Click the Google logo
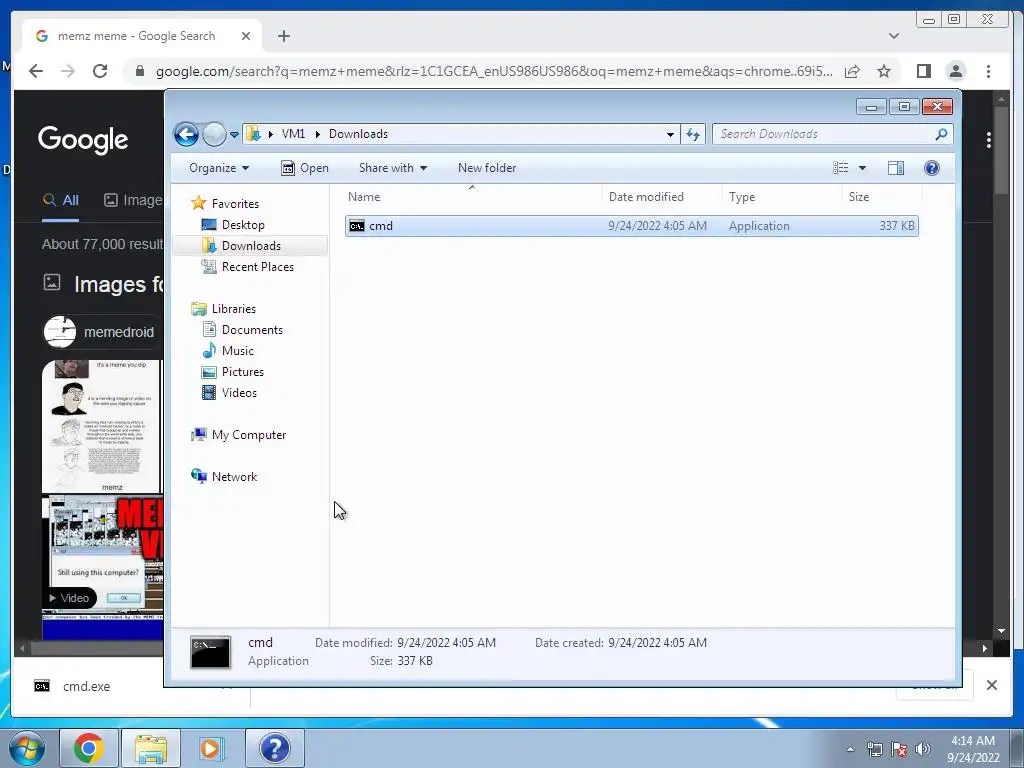The image size is (1024, 768). pyautogui.click(x=83, y=140)
